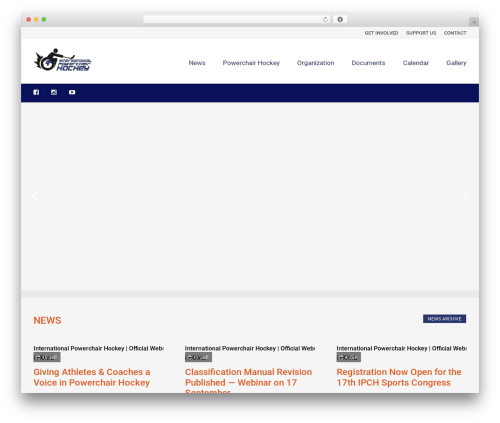The width and height of the screenshot is (500, 423).
Task: Open the Instagram social icon
Action: 54,92
